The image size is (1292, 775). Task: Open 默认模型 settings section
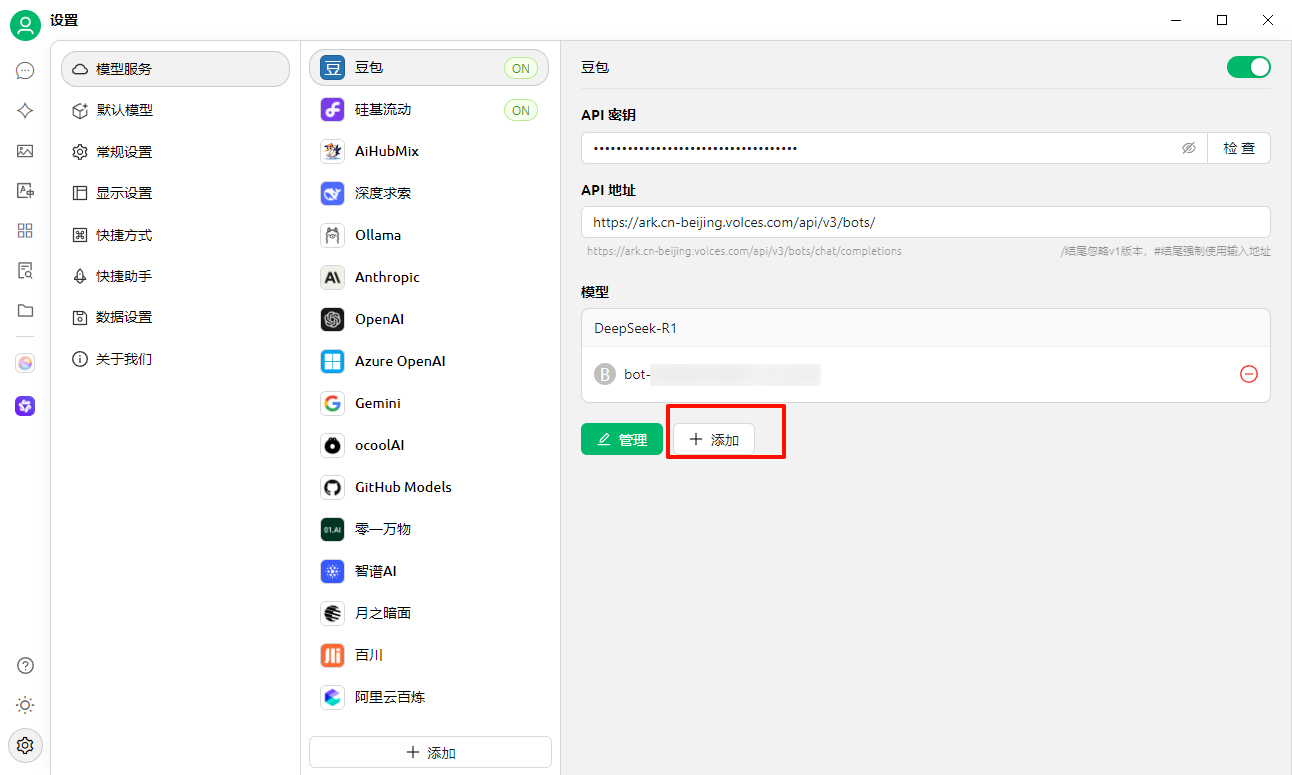click(176, 111)
